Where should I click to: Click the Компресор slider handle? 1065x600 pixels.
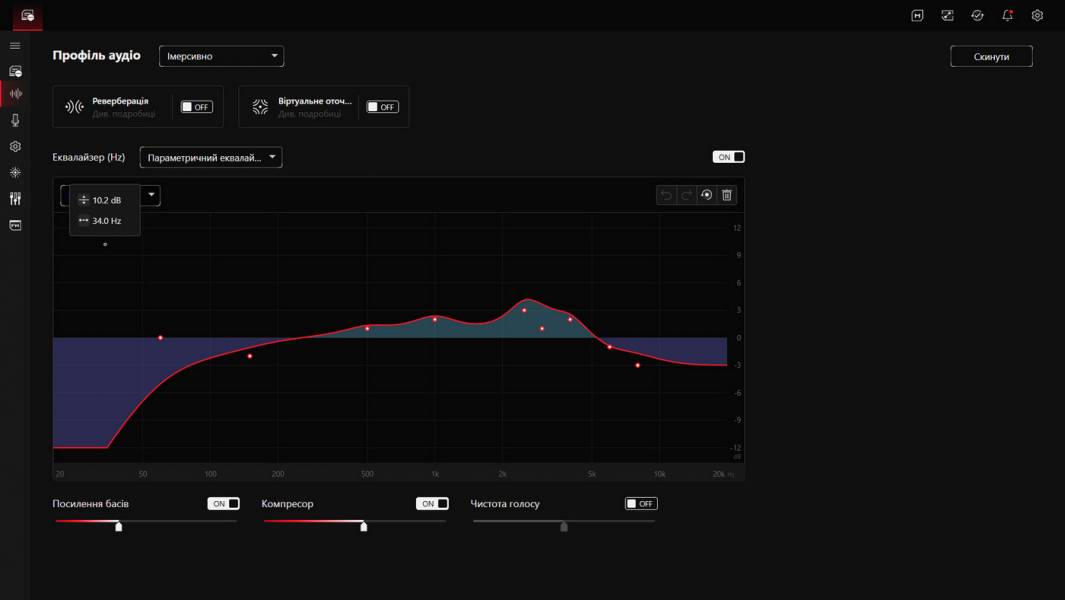tap(363, 526)
